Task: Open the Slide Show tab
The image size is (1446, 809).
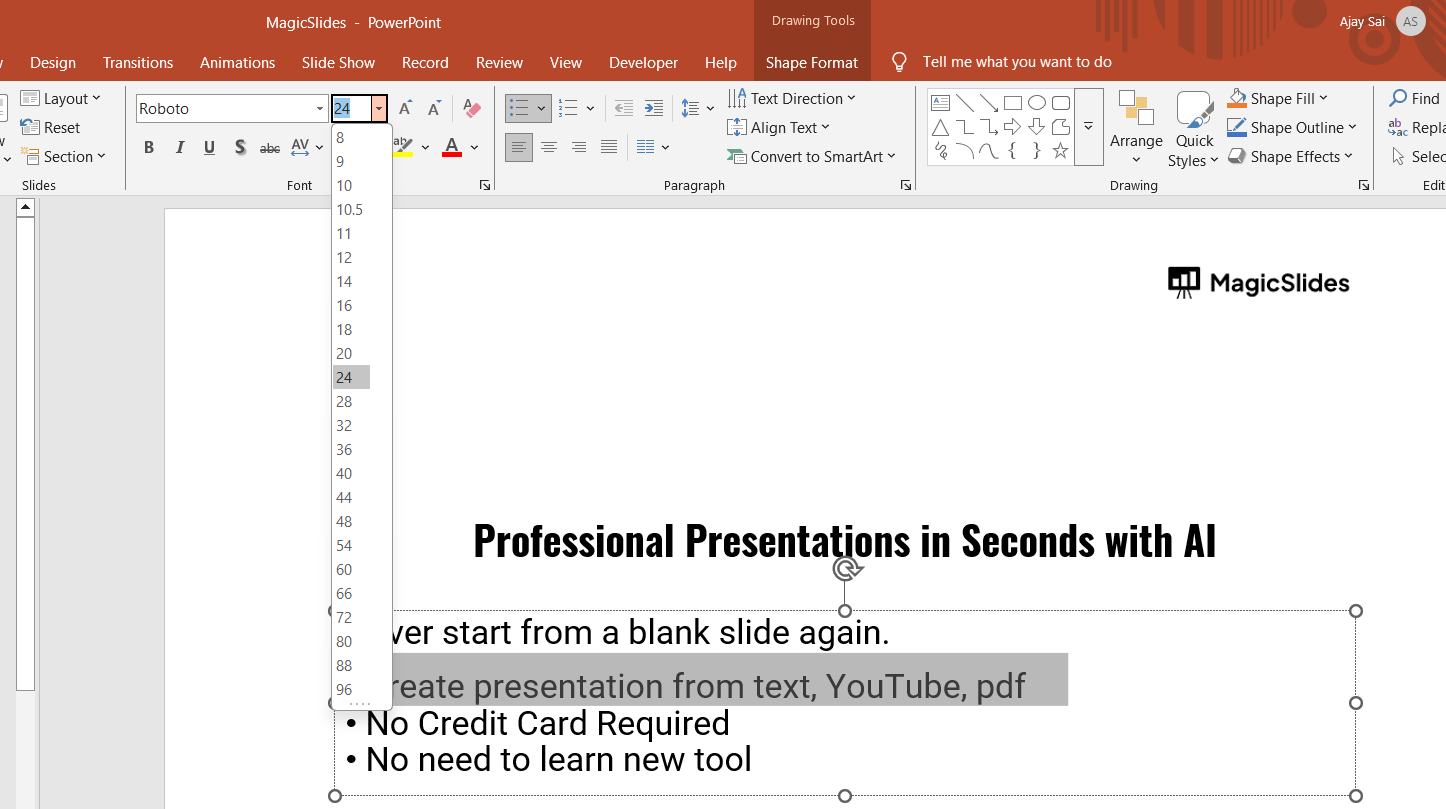Action: (x=339, y=62)
